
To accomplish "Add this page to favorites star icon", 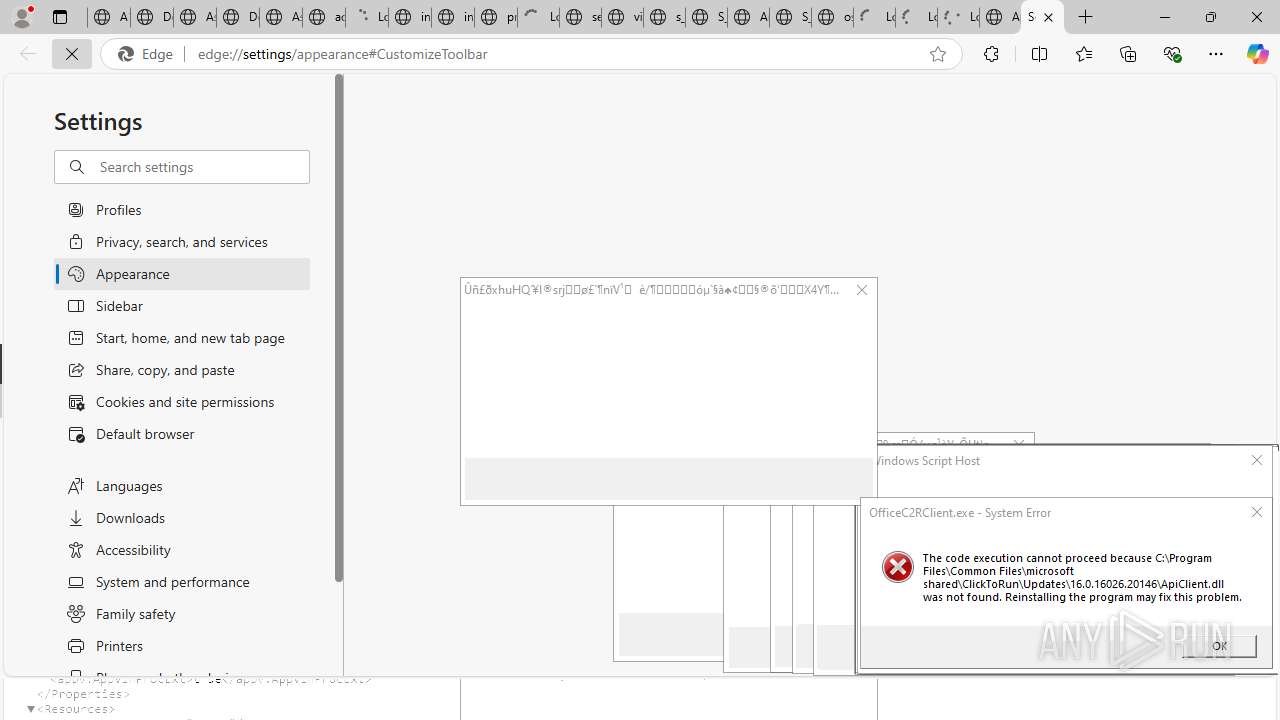I will click(x=937, y=54).
